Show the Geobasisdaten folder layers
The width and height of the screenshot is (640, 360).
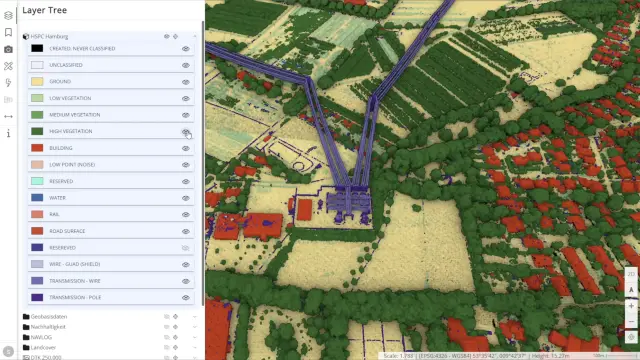pyautogui.click(x=167, y=316)
